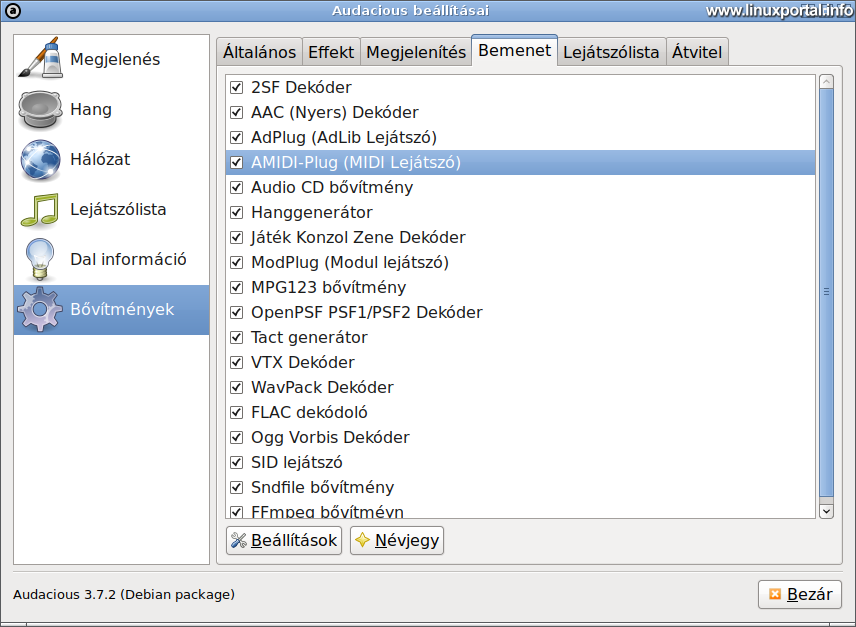Toggle the ModPlug (Modul lejátszó) checkbox
This screenshot has width=856, height=627.
(x=236, y=262)
